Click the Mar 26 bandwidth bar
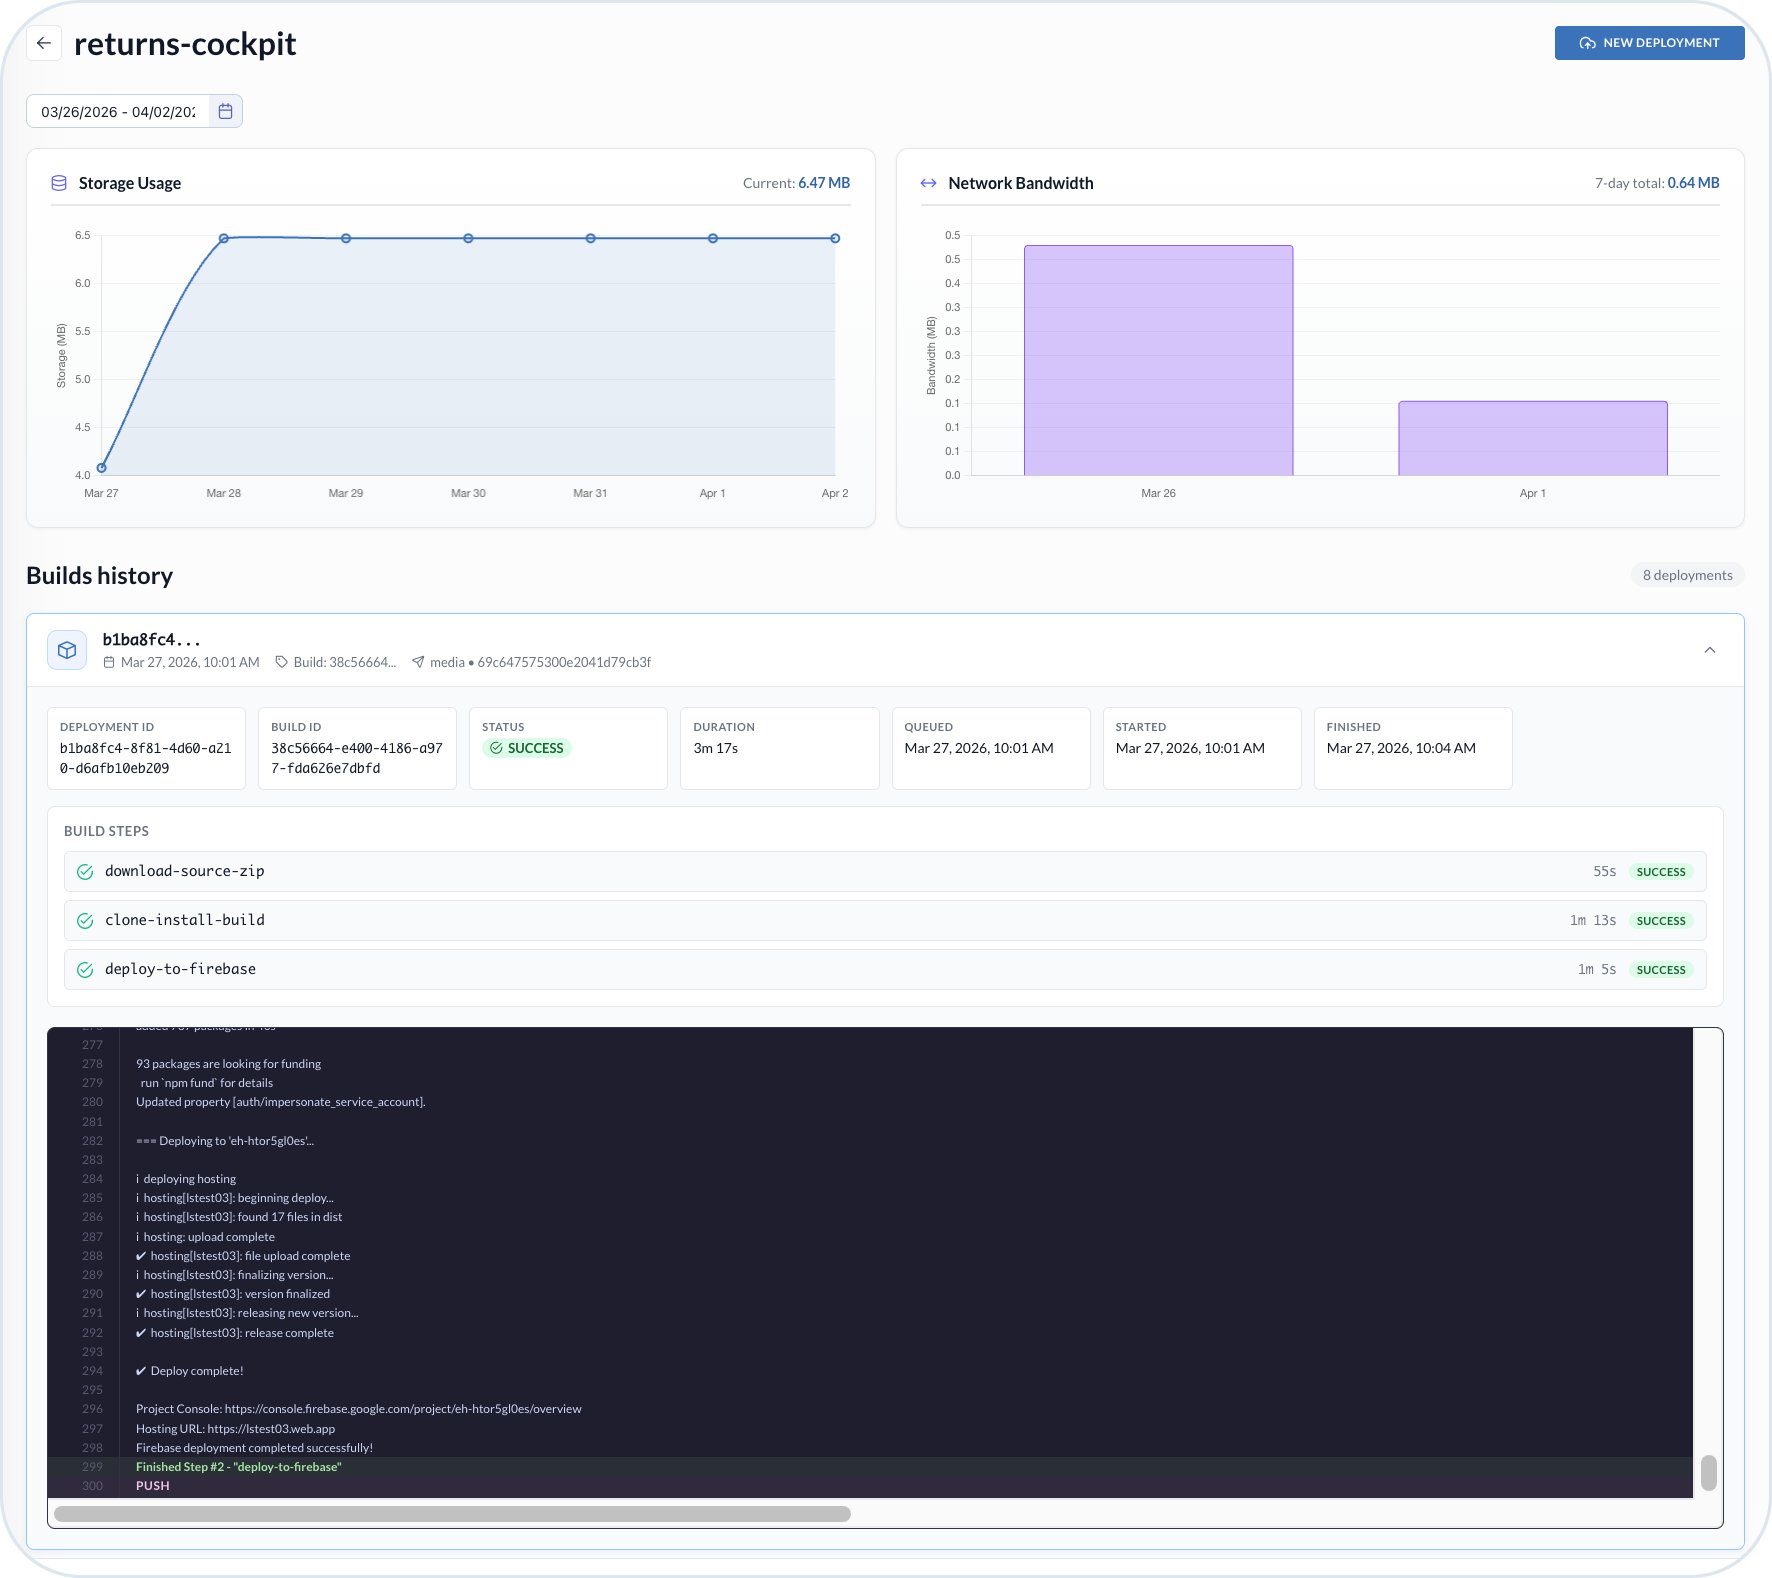The image size is (1772, 1578). tap(1158, 360)
